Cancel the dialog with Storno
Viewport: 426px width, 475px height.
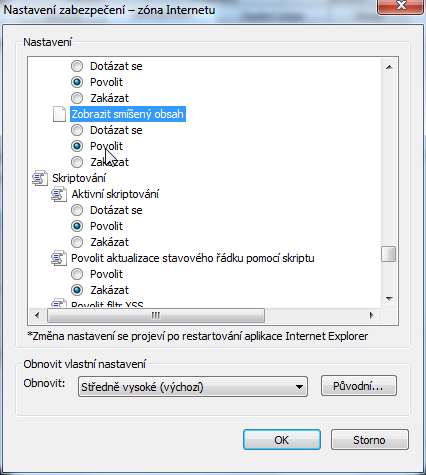(370, 440)
